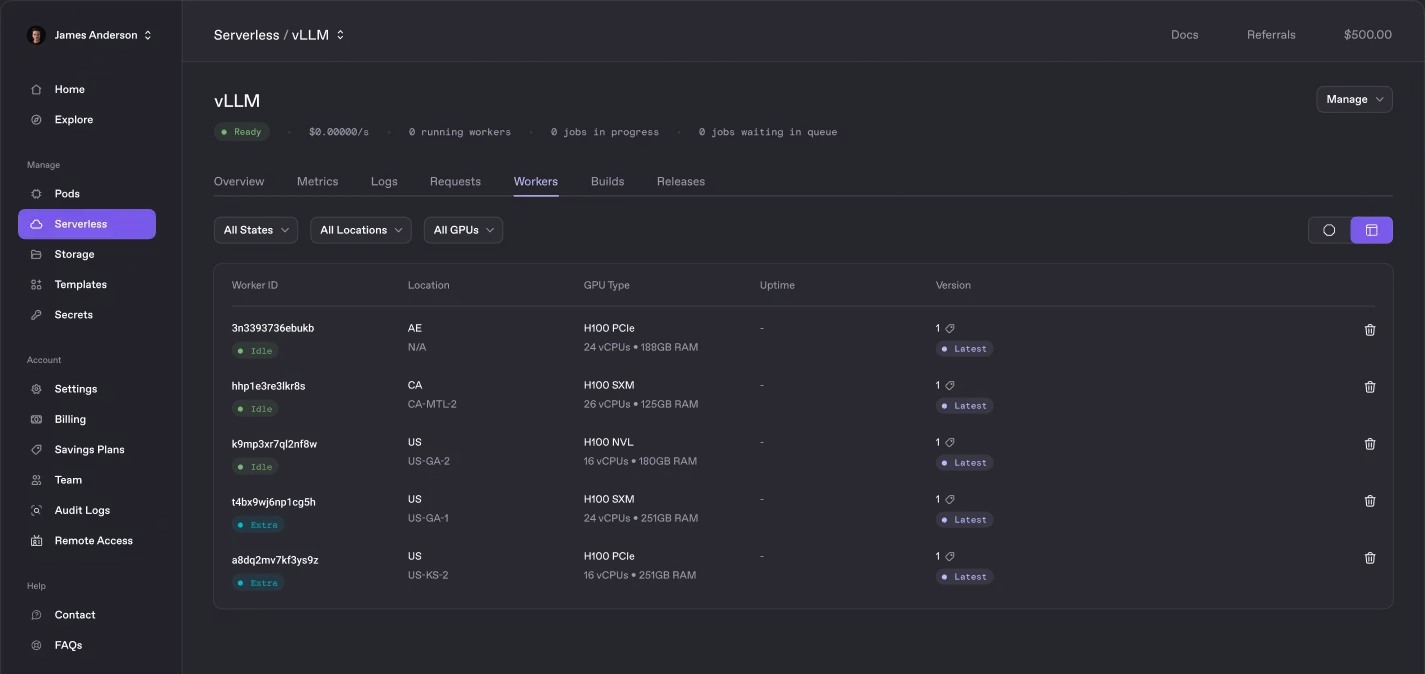Viewport: 1425px width, 674px height.
Task: Click the Ready status badge
Action: [242, 132]
